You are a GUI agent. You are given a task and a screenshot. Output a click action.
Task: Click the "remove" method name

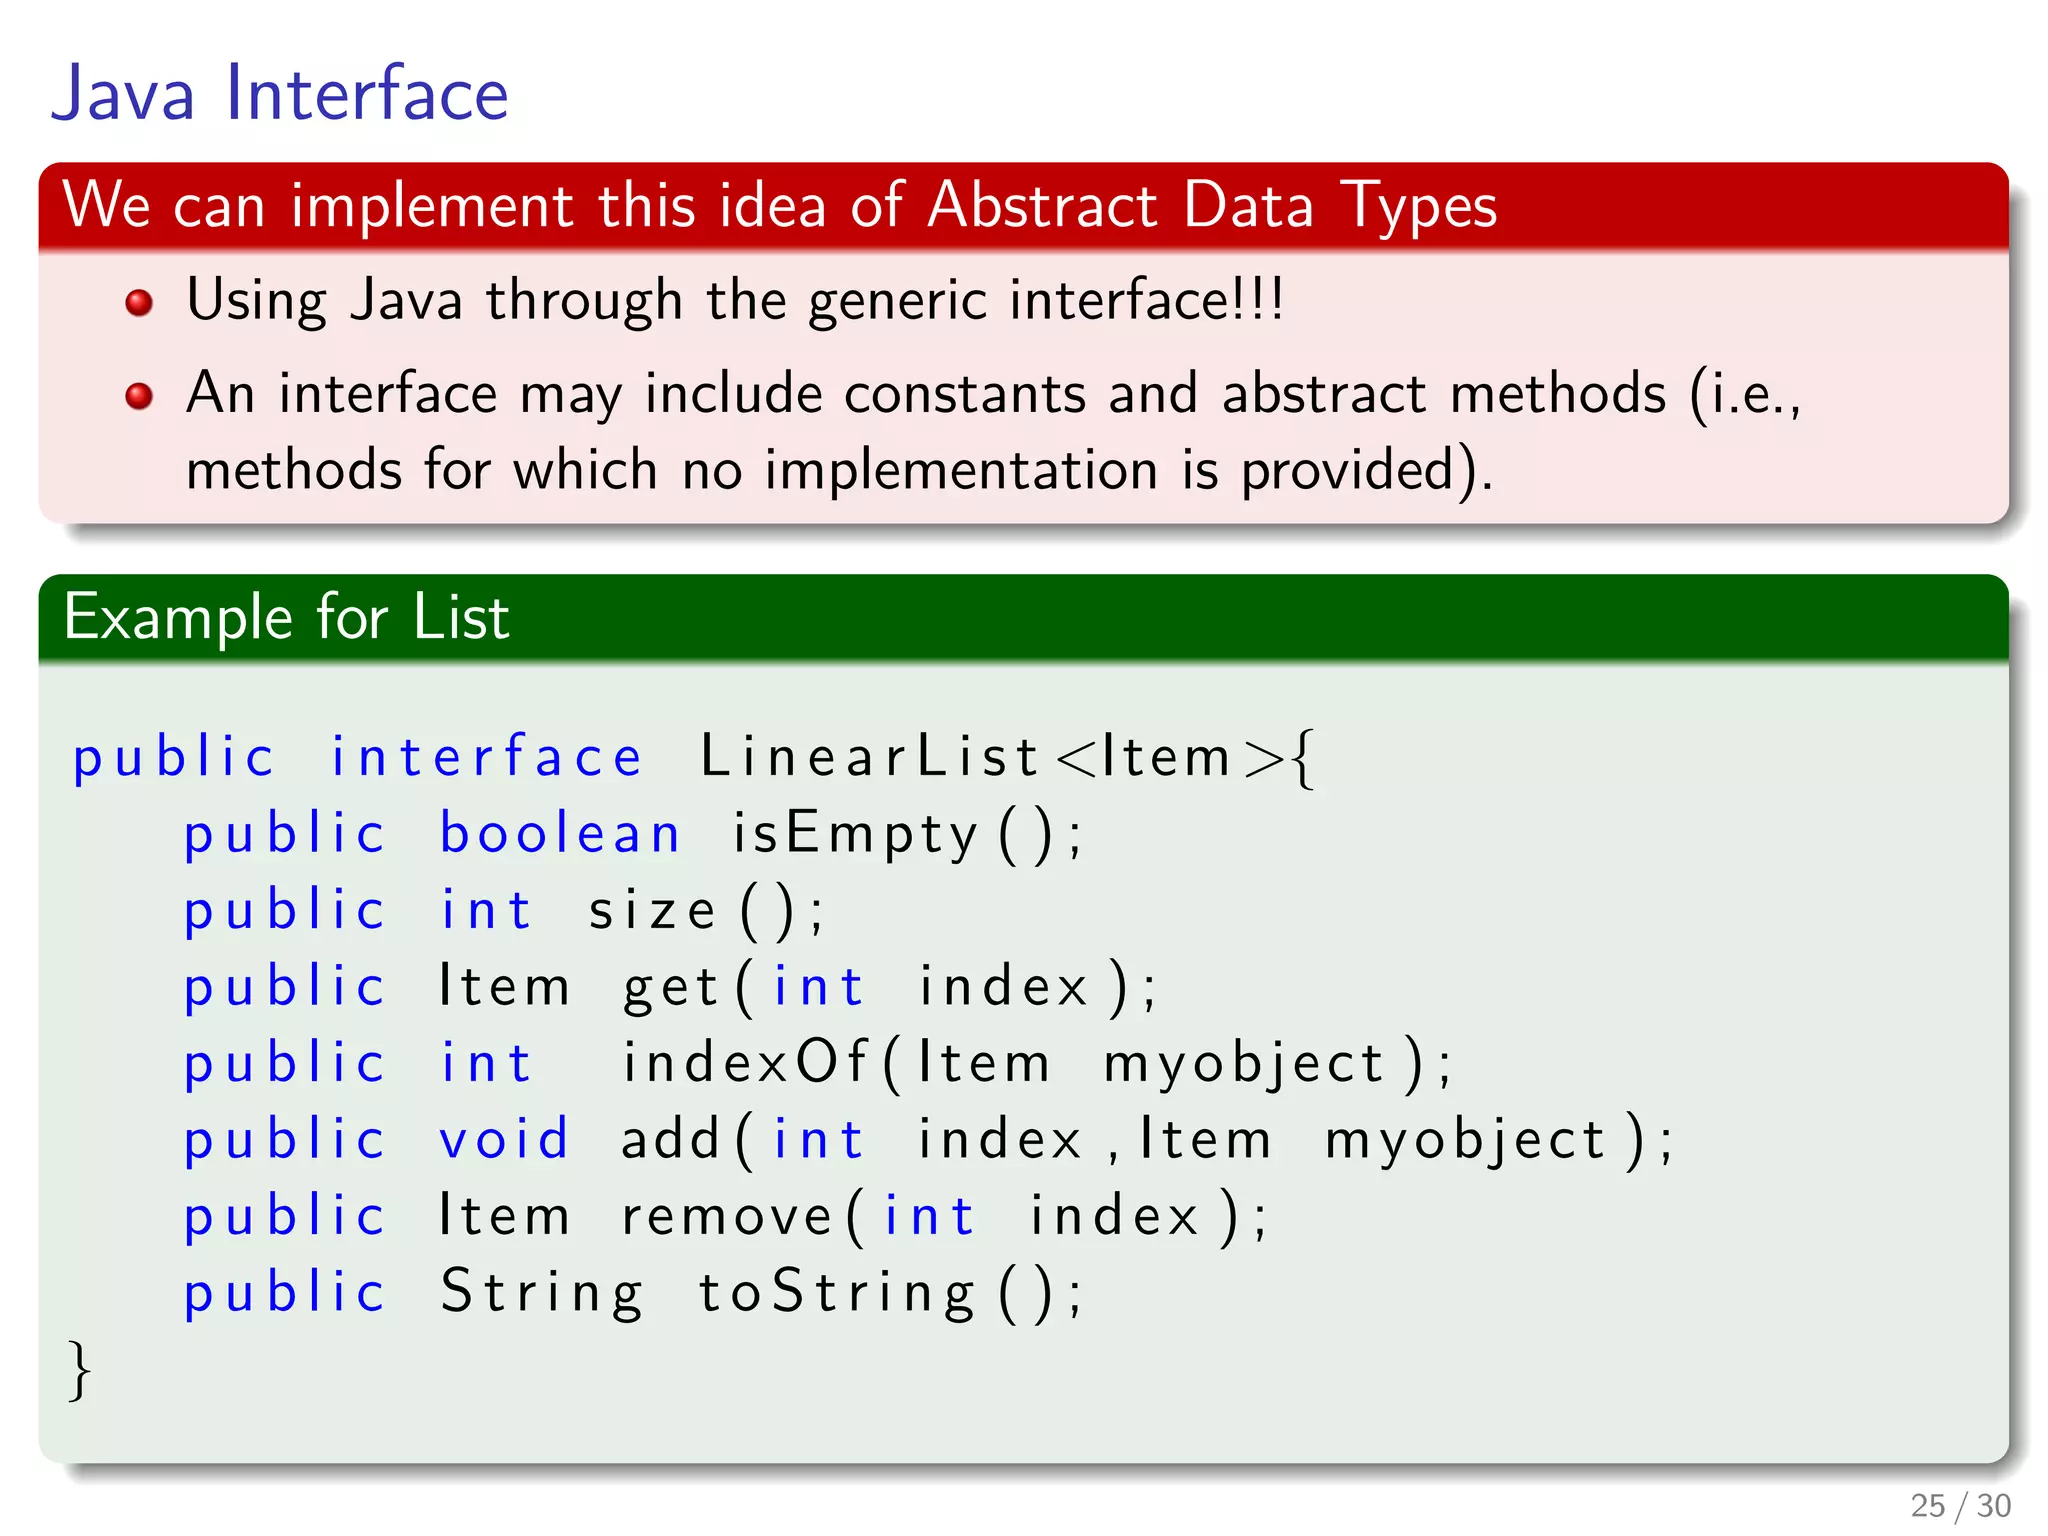727,1217
